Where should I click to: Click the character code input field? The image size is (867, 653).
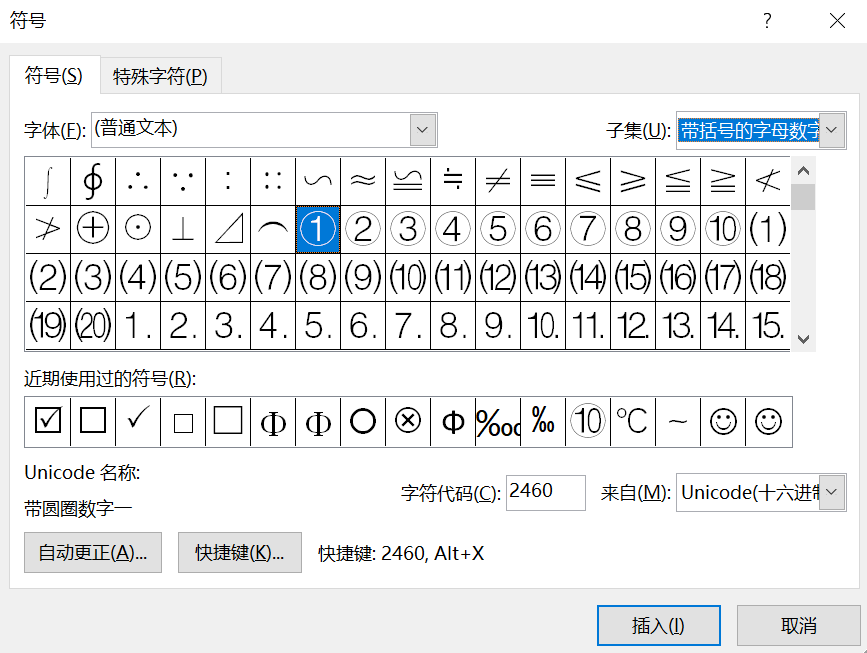pyautogui.click(x=545, y=492)
